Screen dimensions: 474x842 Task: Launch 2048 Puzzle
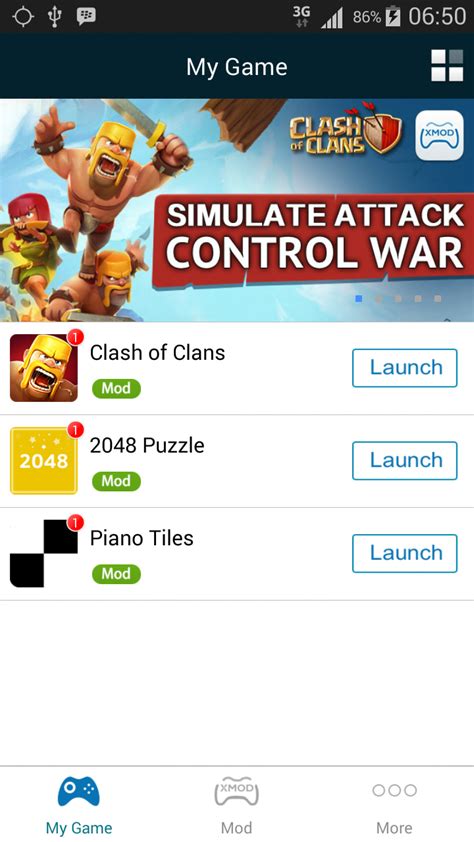pos(405,461)
